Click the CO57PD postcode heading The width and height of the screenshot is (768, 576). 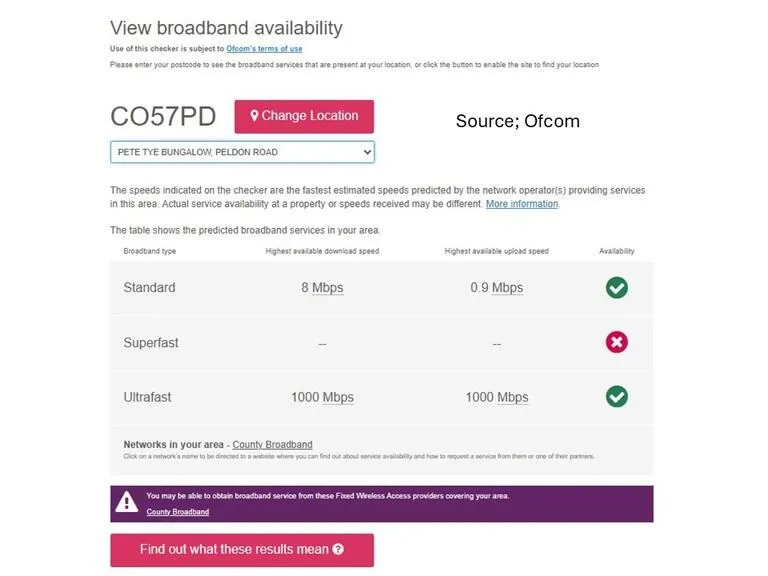pyautogui.click(x=163, y=117)
